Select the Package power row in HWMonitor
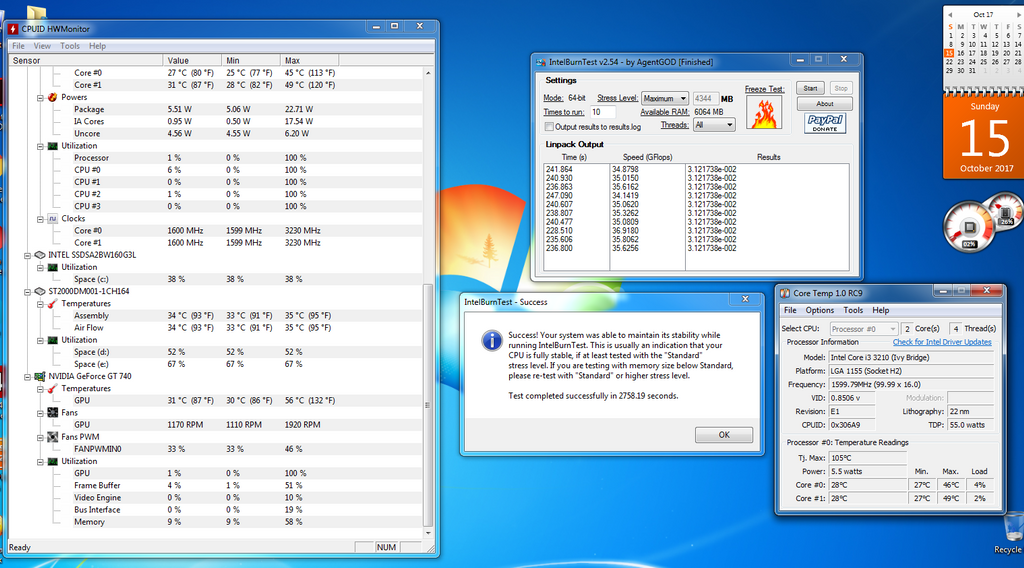 tap(216, 110)
